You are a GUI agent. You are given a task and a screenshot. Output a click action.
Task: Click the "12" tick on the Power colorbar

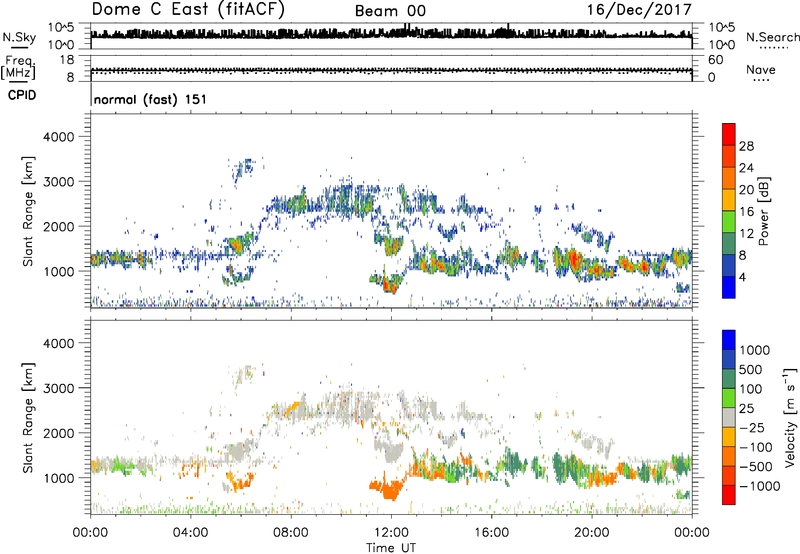(x=746, y=234)
